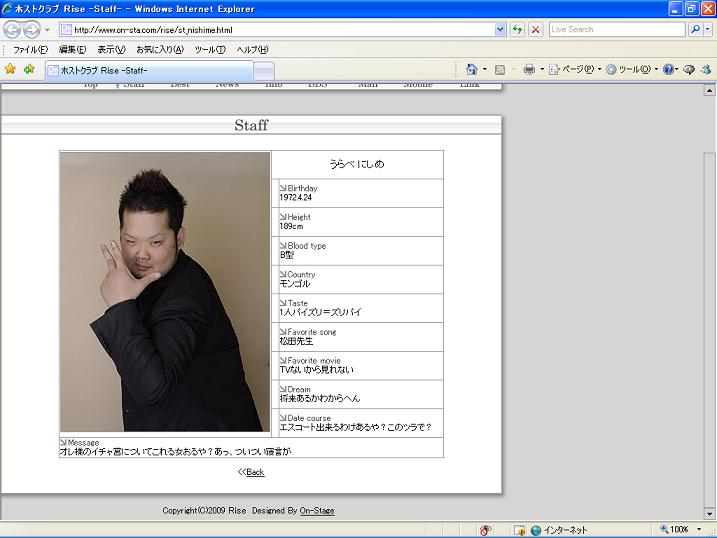This screenshot has height=538, width=717.
Task: Expand the address bar history dropdown
Action: coord(500,30)
